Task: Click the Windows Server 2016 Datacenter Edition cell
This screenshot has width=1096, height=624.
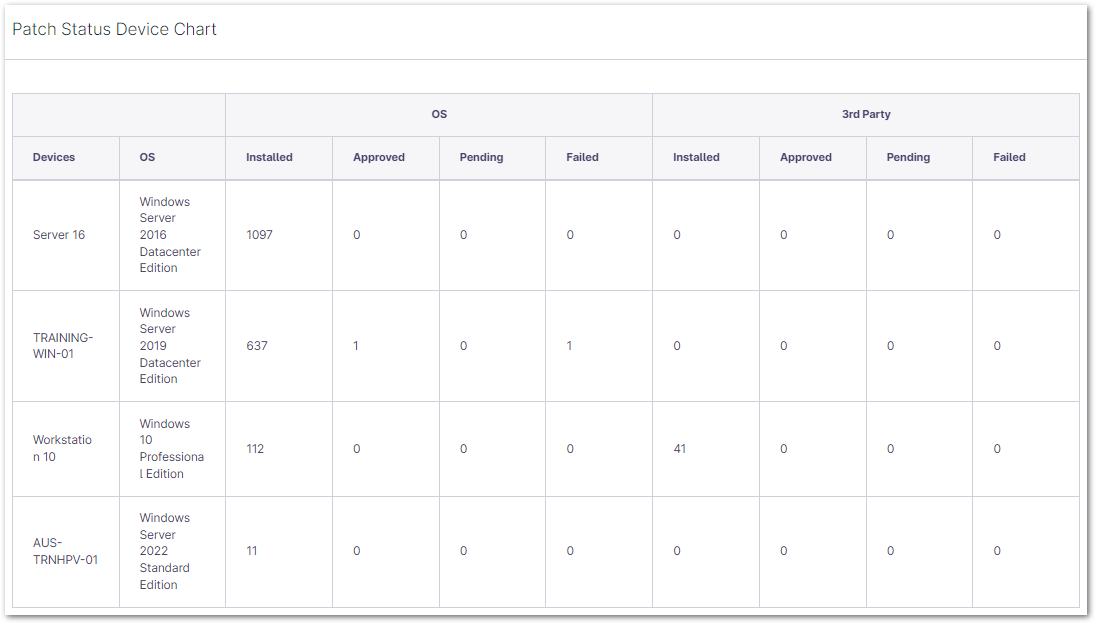Action: click(x=170, y=235)
